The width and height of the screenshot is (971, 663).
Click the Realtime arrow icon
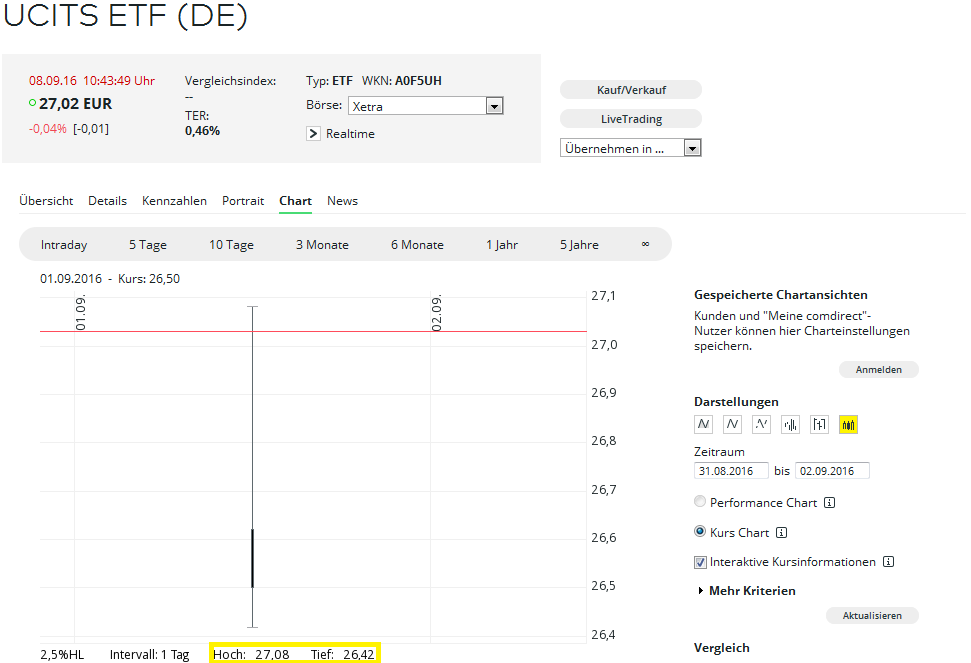[313, 133]
